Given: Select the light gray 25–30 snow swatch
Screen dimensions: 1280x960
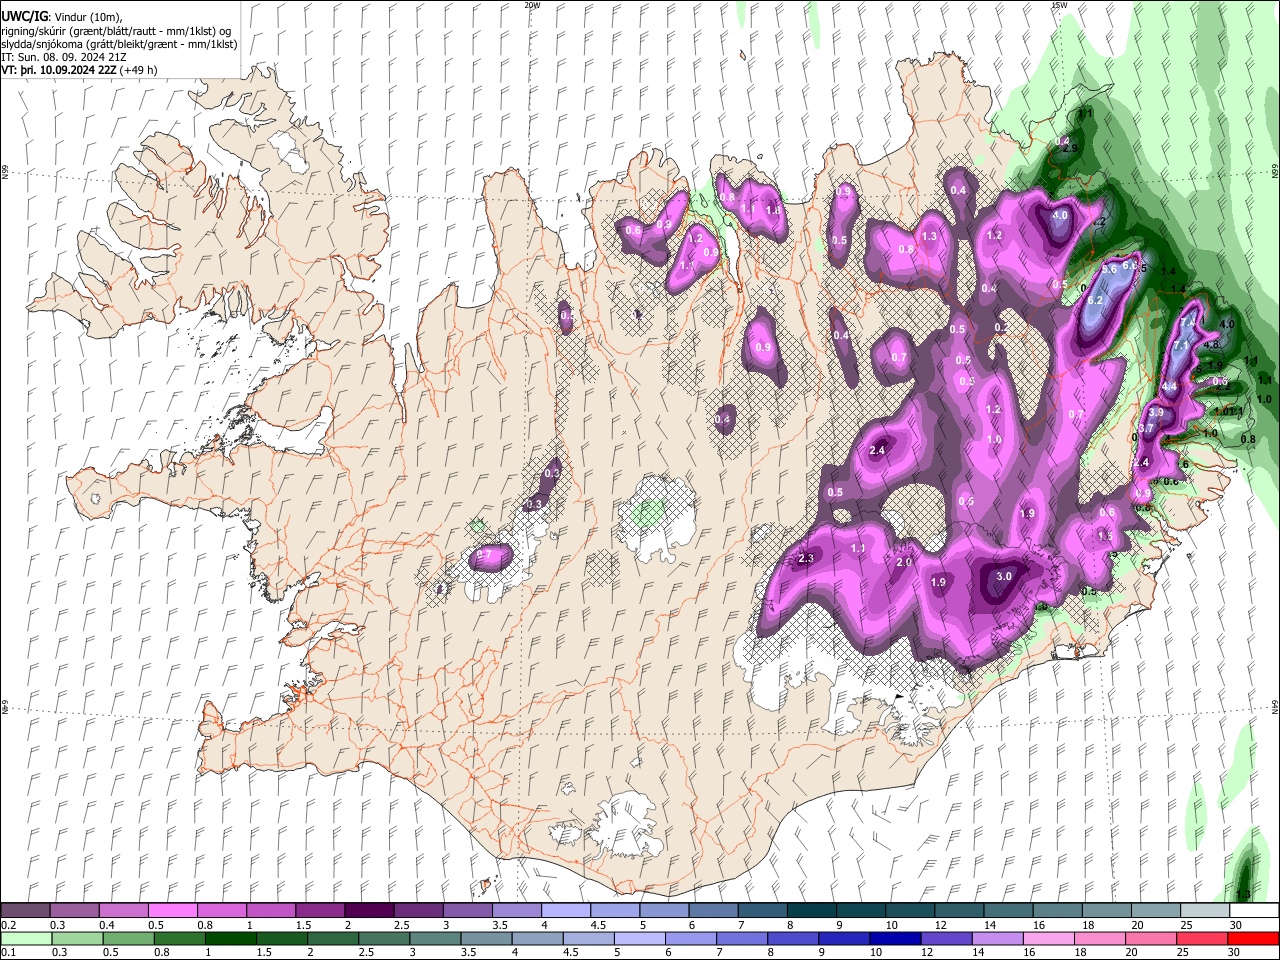Looking at the screenshot, I should pos(1204,910).
